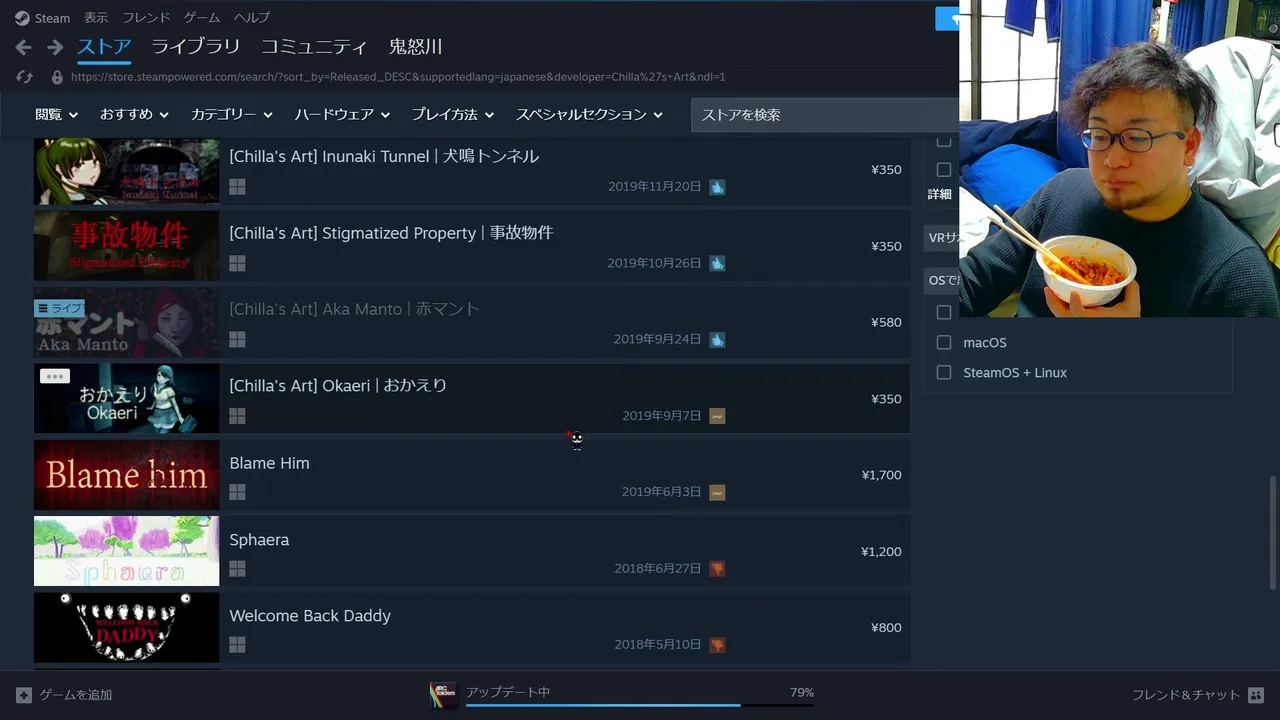Open the ハードウェア dropdown
The height and width of the screenshot is (720, 1280).
click(x=342, y=115)
